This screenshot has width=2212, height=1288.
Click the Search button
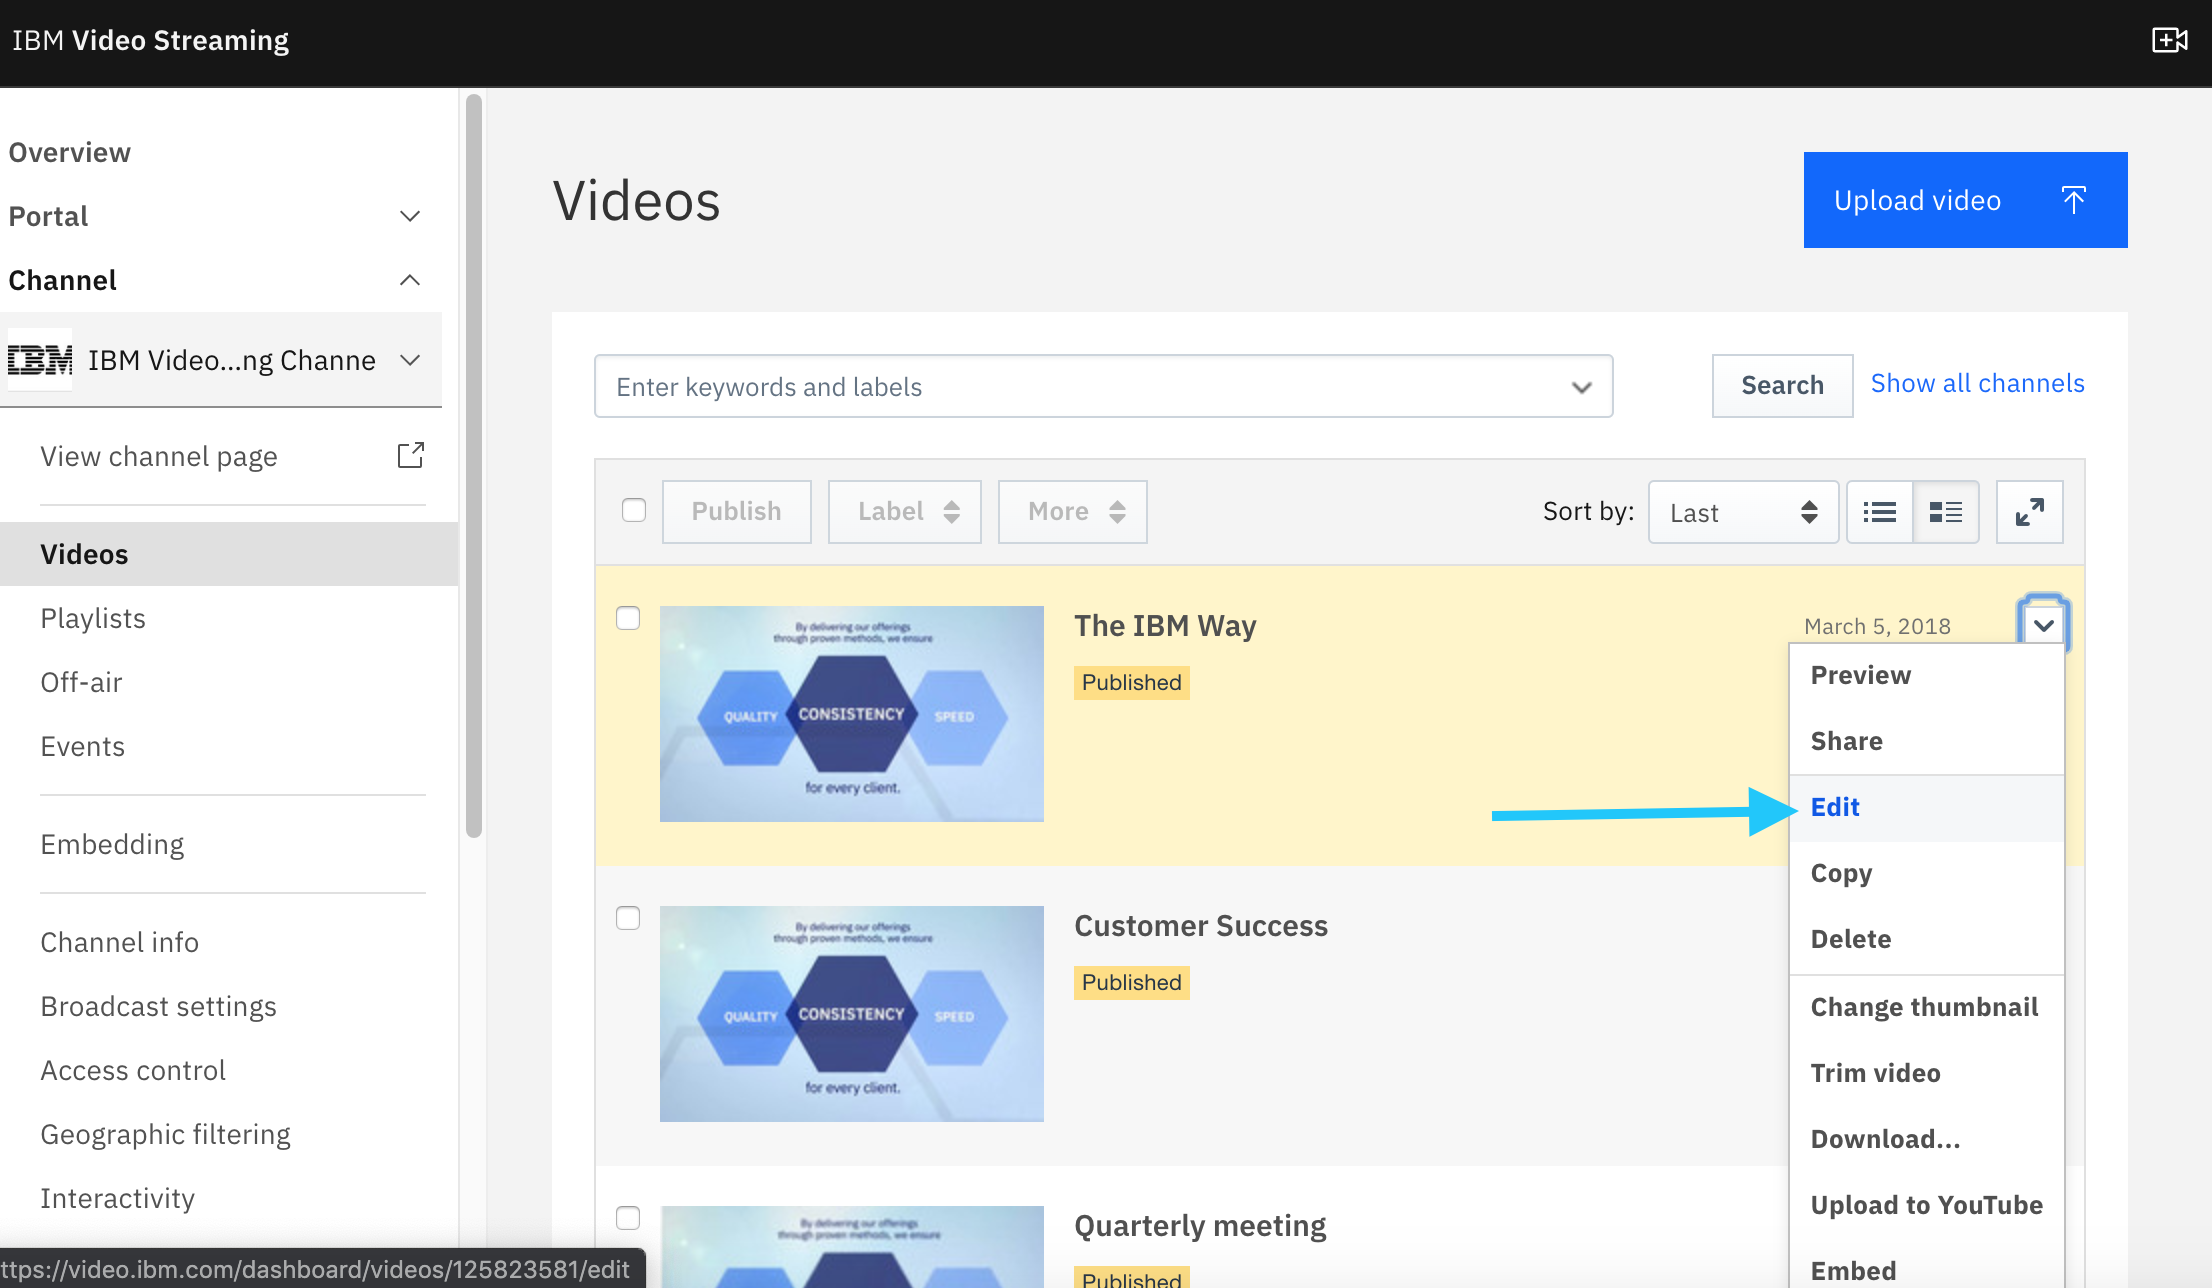click(1782, 386)
